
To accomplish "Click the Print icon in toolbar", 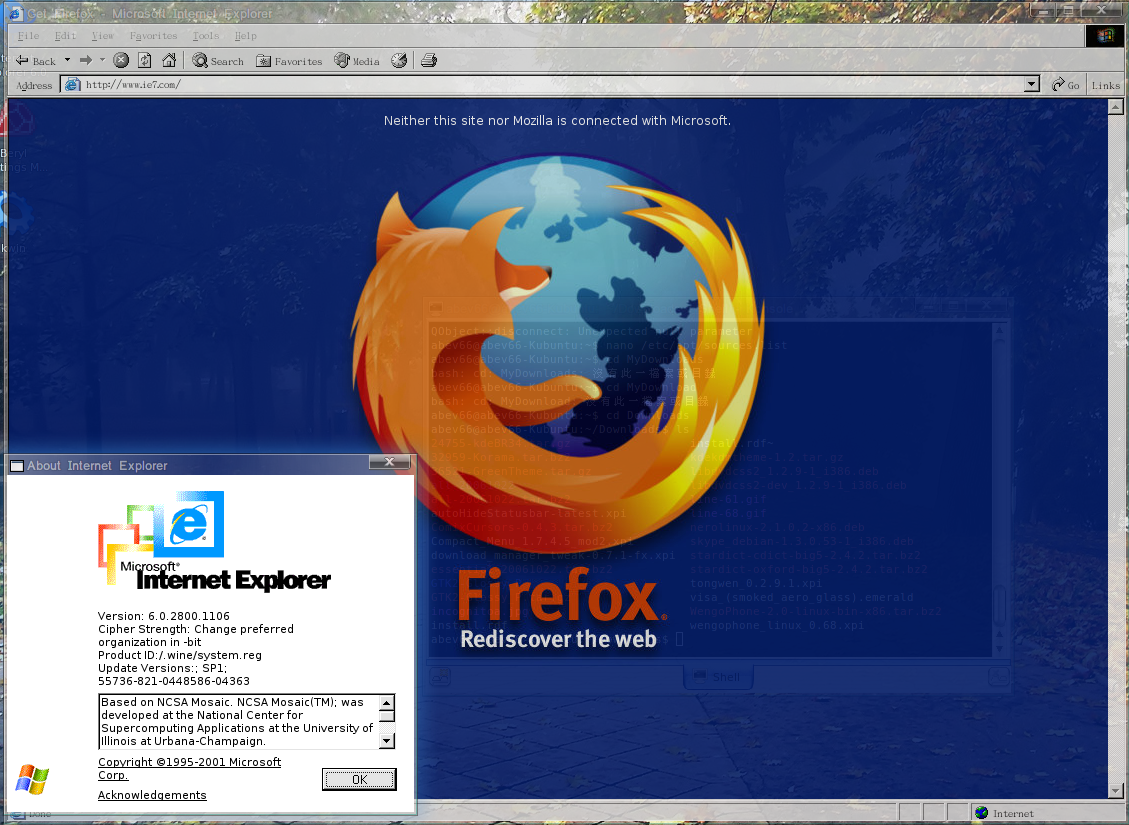I will point(429,60).
